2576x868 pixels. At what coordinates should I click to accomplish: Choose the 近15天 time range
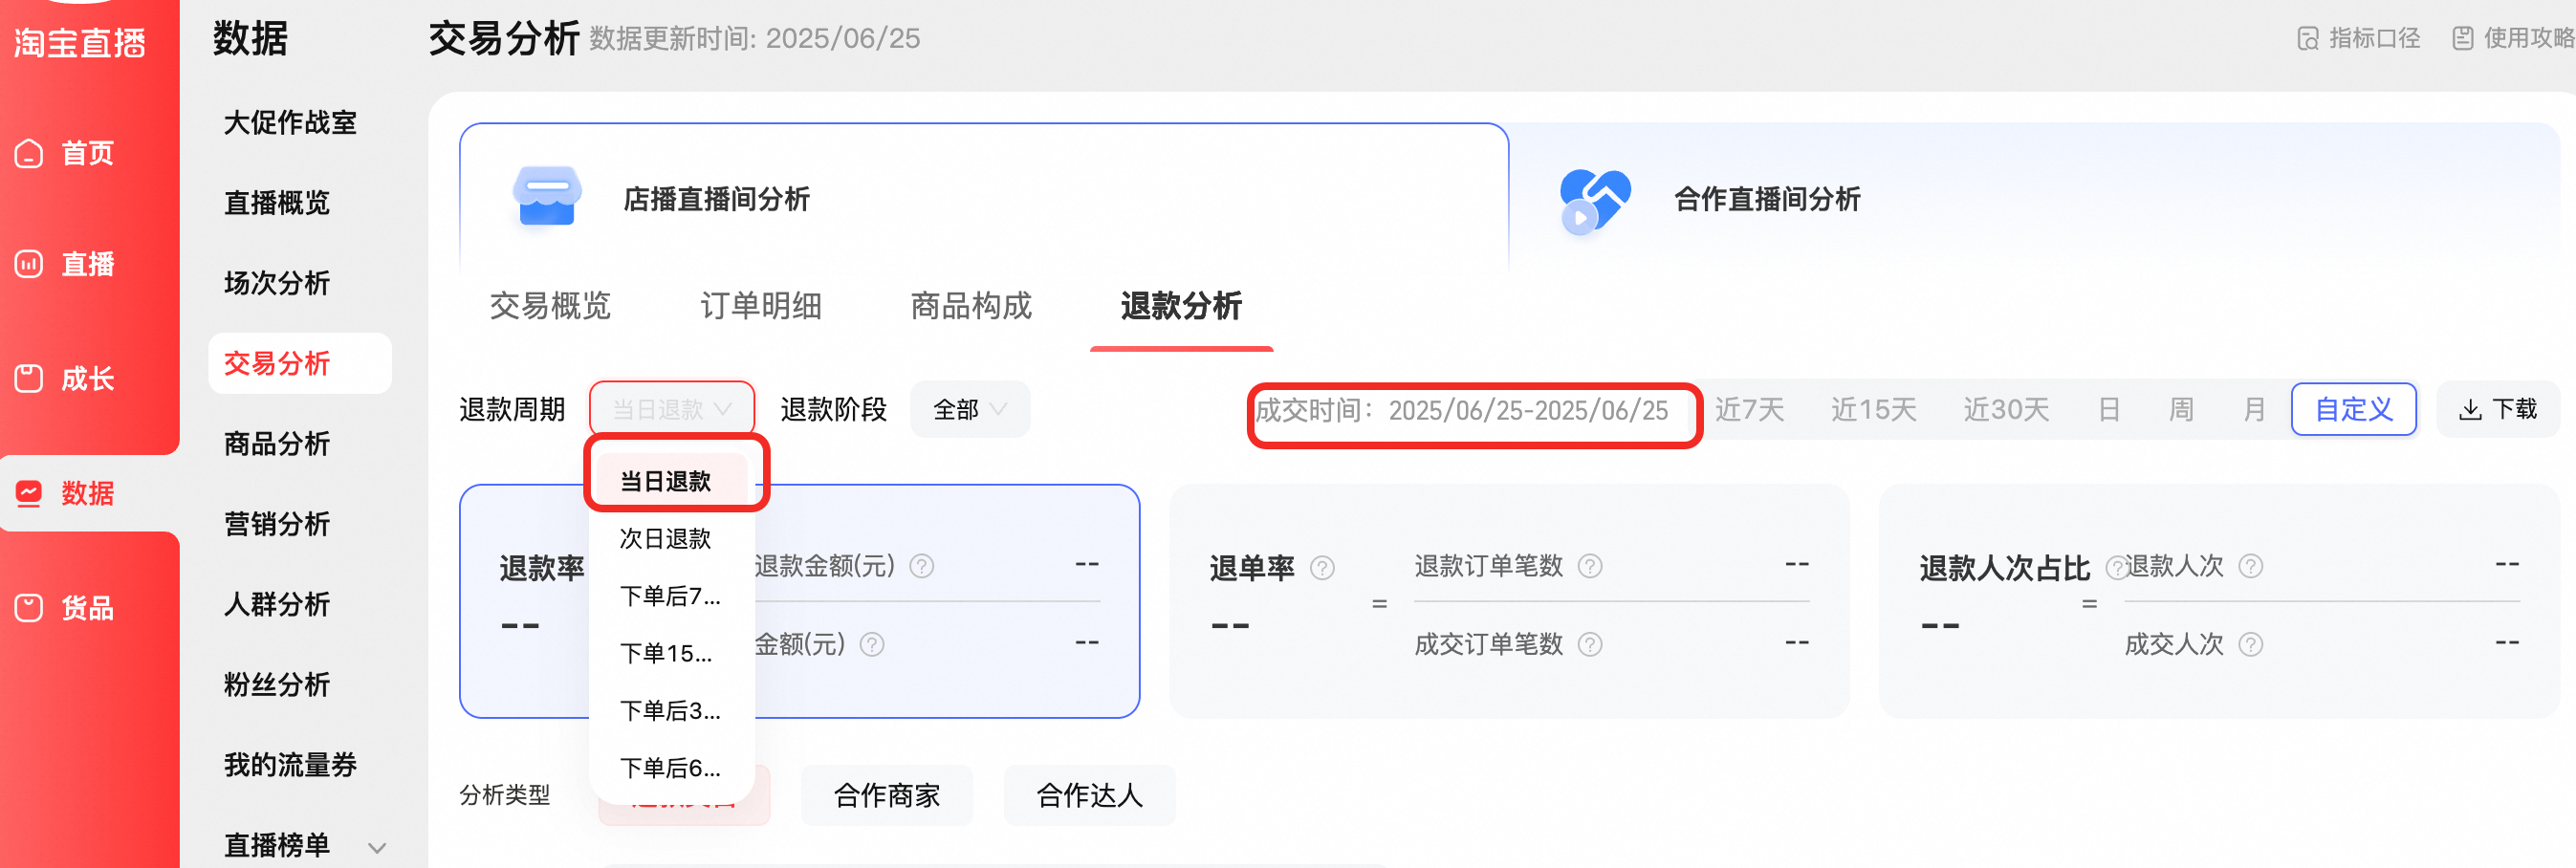[x=1874, y=410]
